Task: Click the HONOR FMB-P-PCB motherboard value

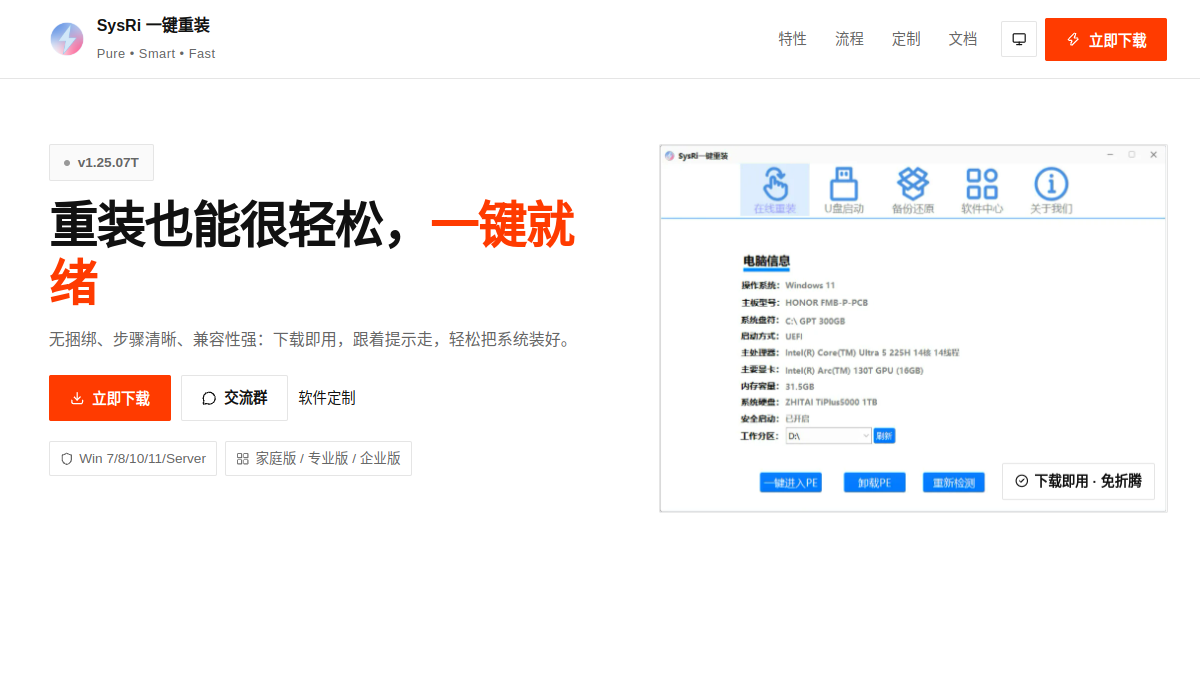Action: (827, 303)
